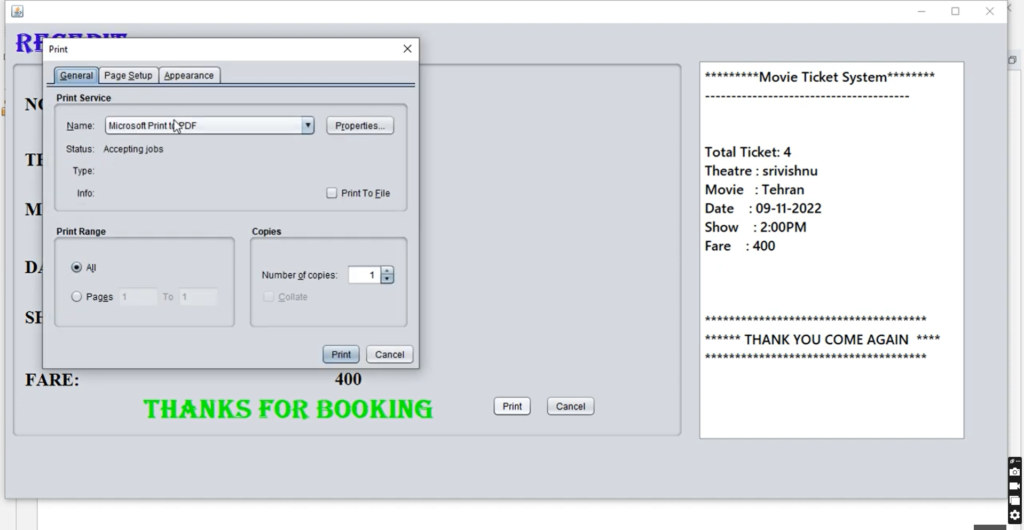Click the 'Print Service' section label
Image resolution: width=1024 pixels, height=530 pixels.
pyautogui.click(x=84, y=98)
